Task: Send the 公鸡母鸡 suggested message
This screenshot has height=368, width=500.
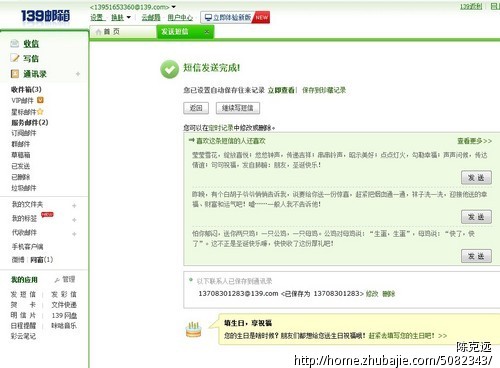Action: [476, 256]
